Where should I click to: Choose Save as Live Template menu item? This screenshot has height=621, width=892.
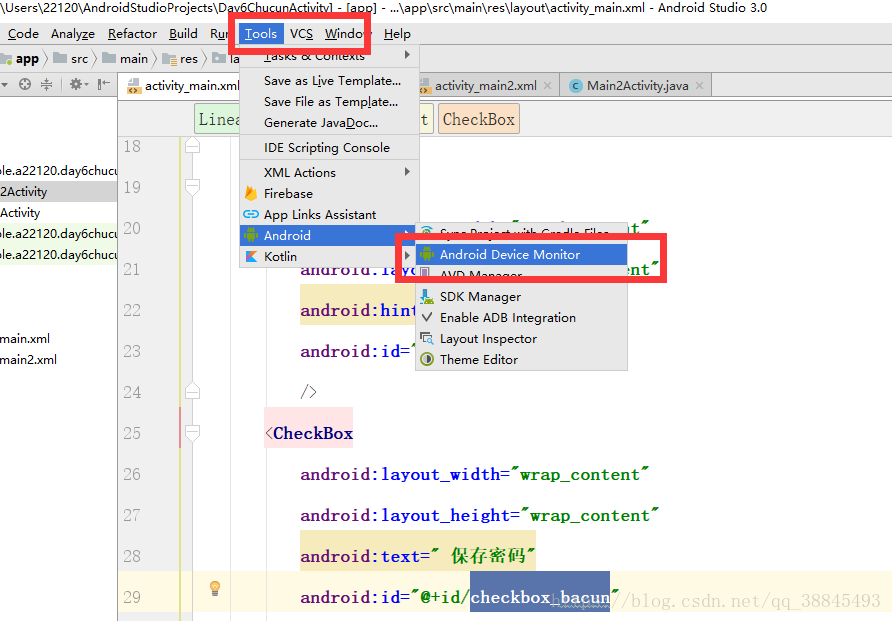click(x=329, y=81)
